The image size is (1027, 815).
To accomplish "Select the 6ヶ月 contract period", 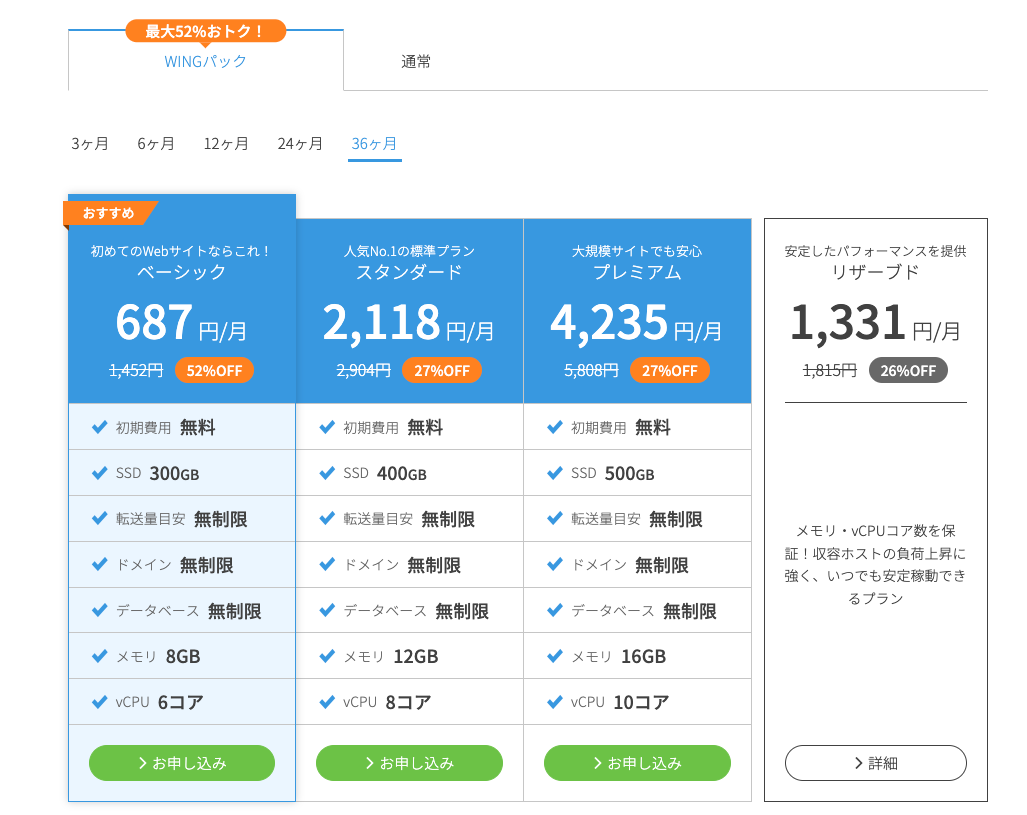I will coord(156,143).
